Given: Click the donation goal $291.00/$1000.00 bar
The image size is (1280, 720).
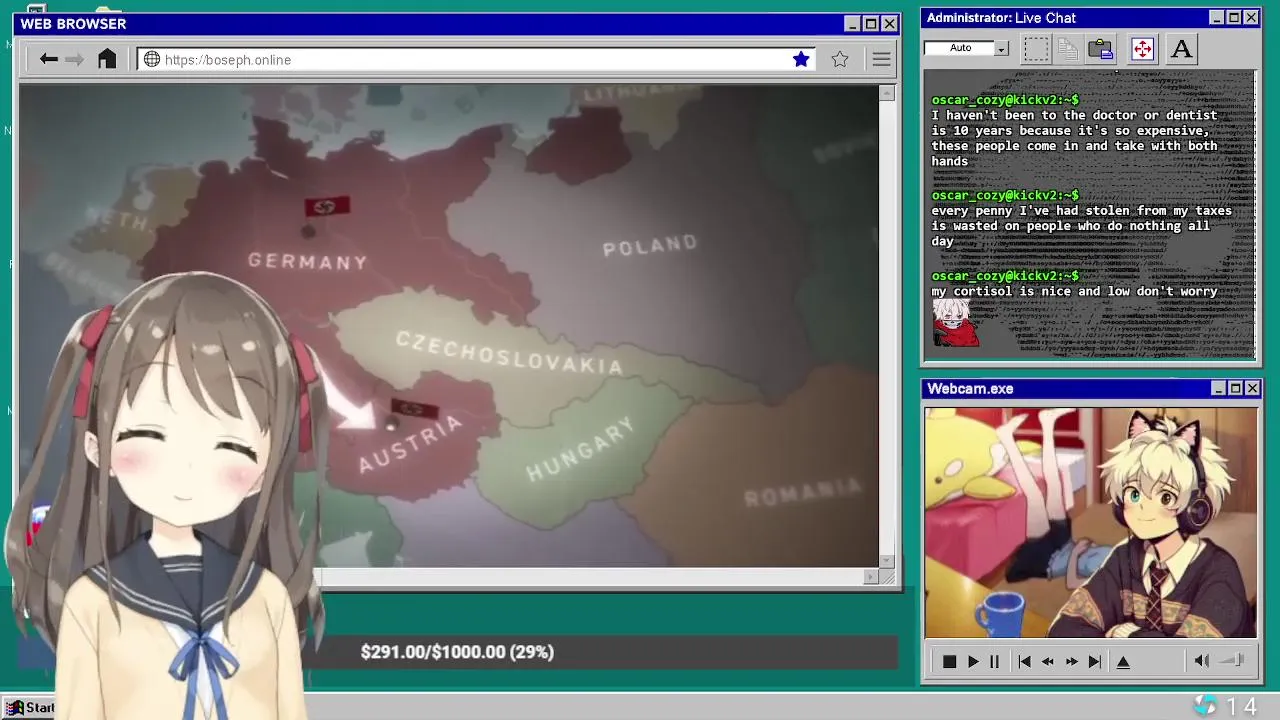Looking at the screenshot, I should [457, 652].
